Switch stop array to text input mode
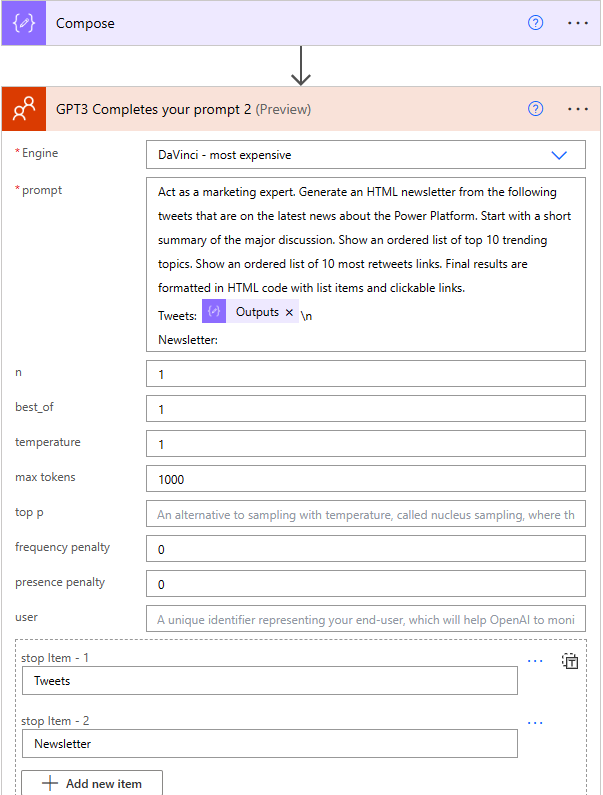Screen dimensions: 603x795 pyautogui.click(x=570, y=661)
